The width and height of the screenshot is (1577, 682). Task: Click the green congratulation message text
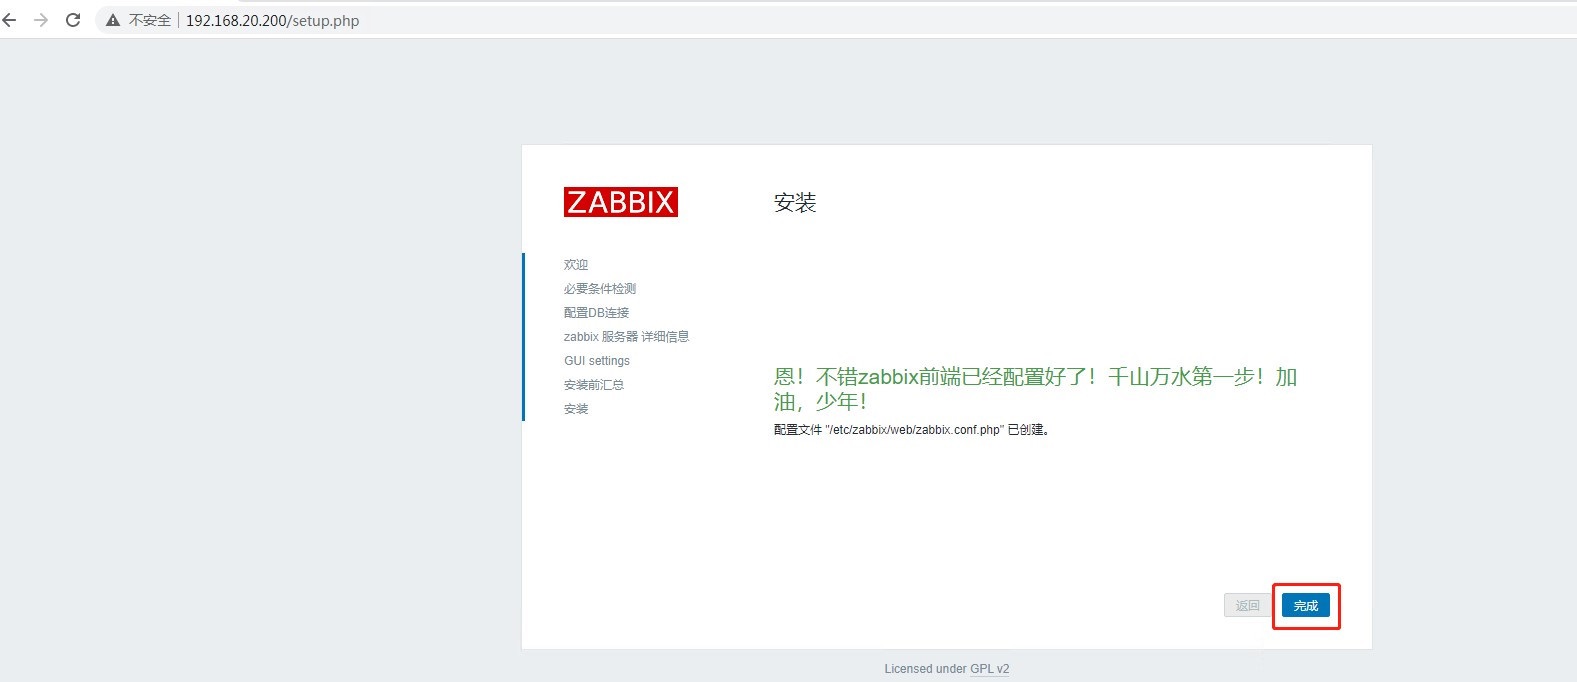[x=1035, y=389]
